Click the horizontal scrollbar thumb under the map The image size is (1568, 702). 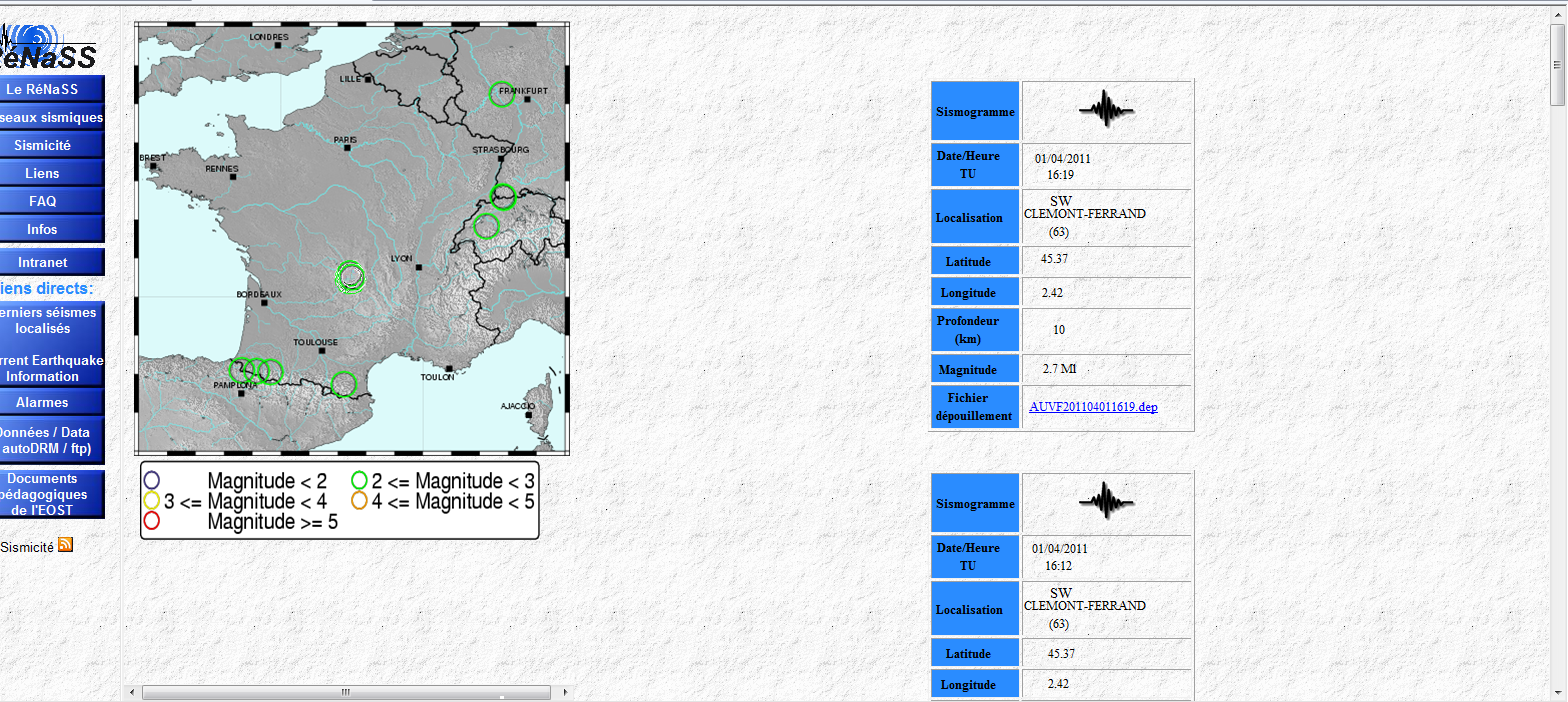click(346, 692)
